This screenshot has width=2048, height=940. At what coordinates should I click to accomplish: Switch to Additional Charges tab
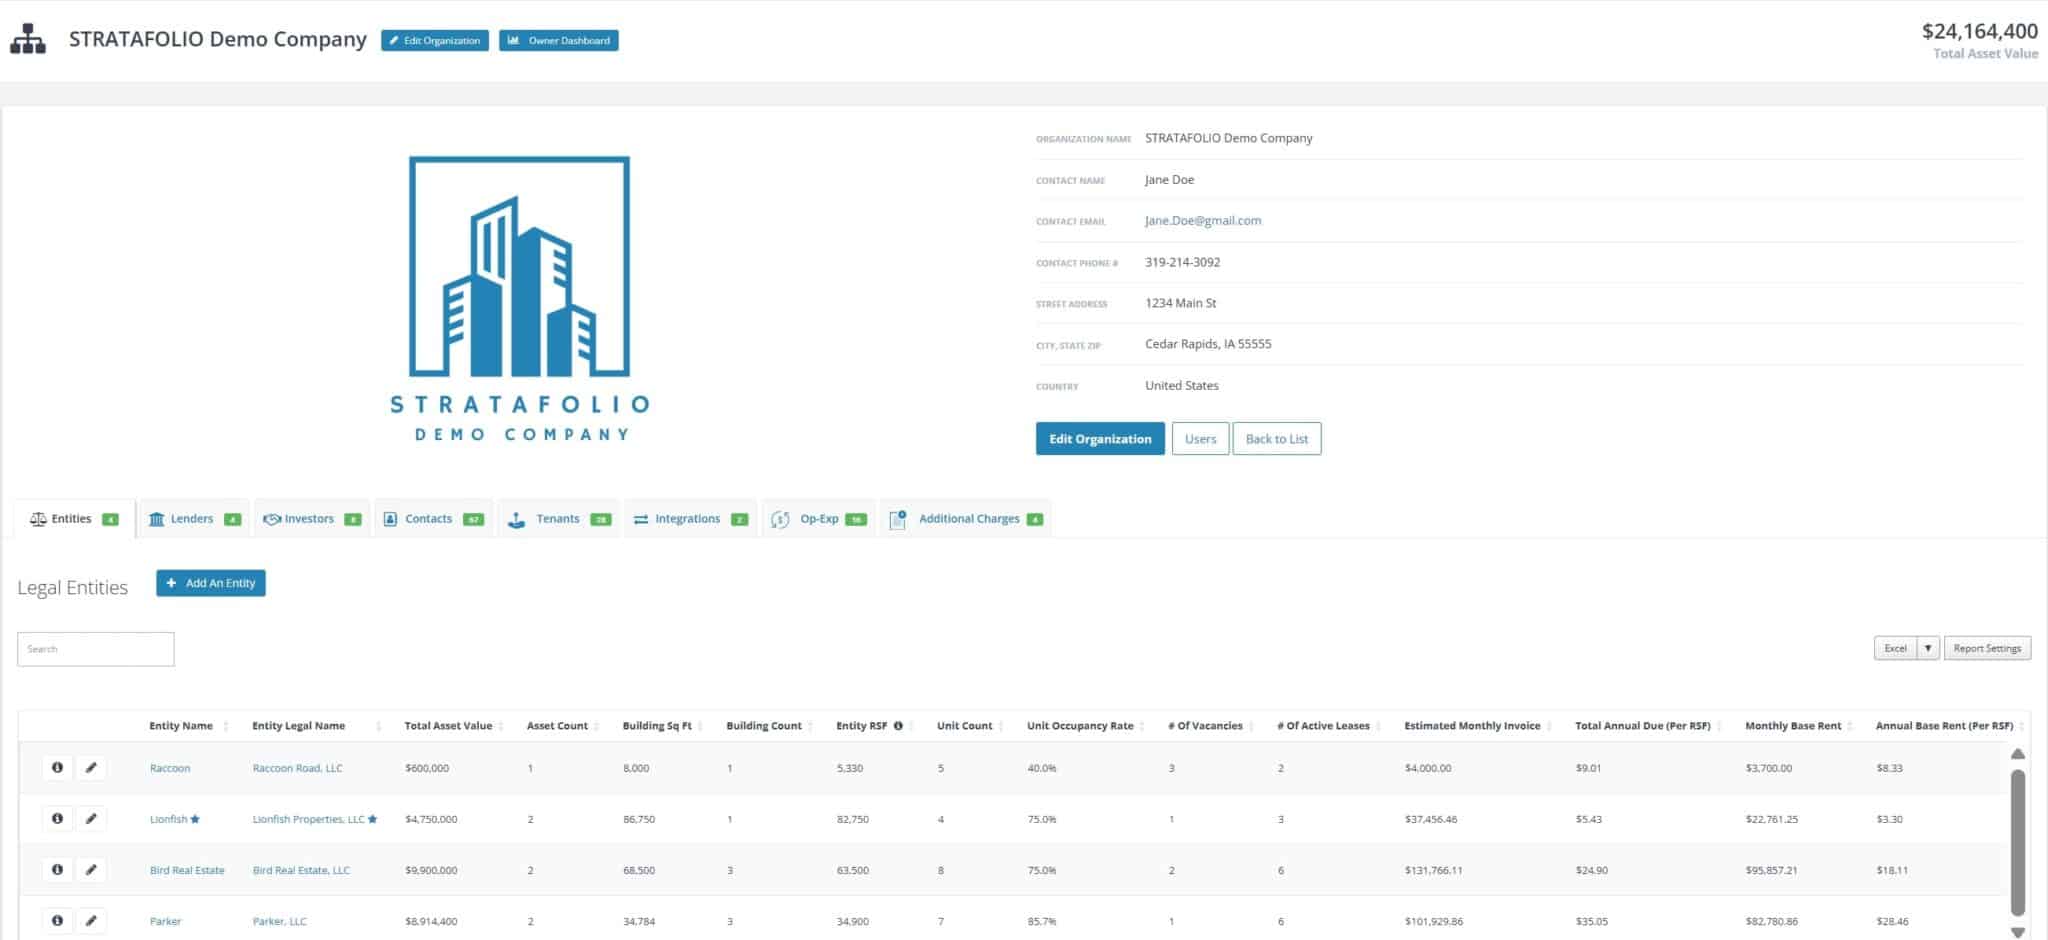click(966, 519)
